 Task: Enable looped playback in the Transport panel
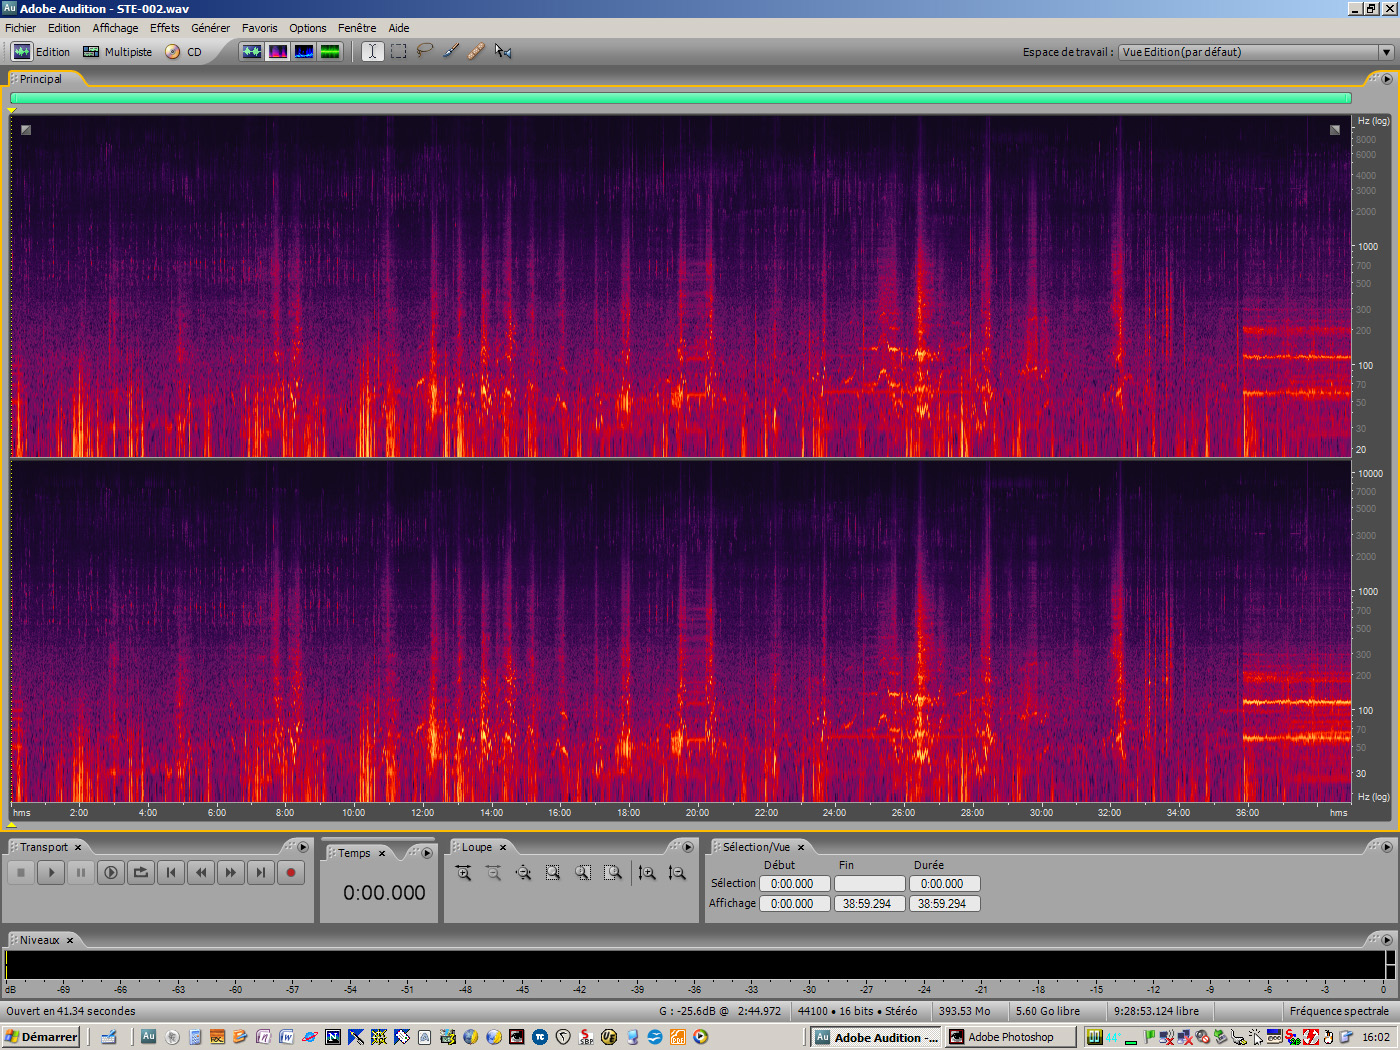pyautogui.click(x=141, y=872)
